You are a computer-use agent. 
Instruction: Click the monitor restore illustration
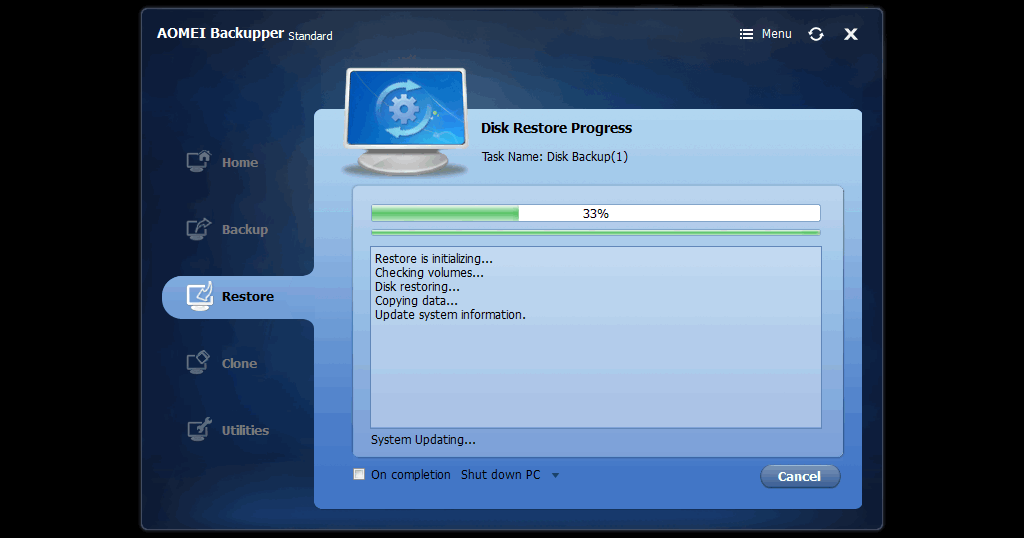point(406,122)
